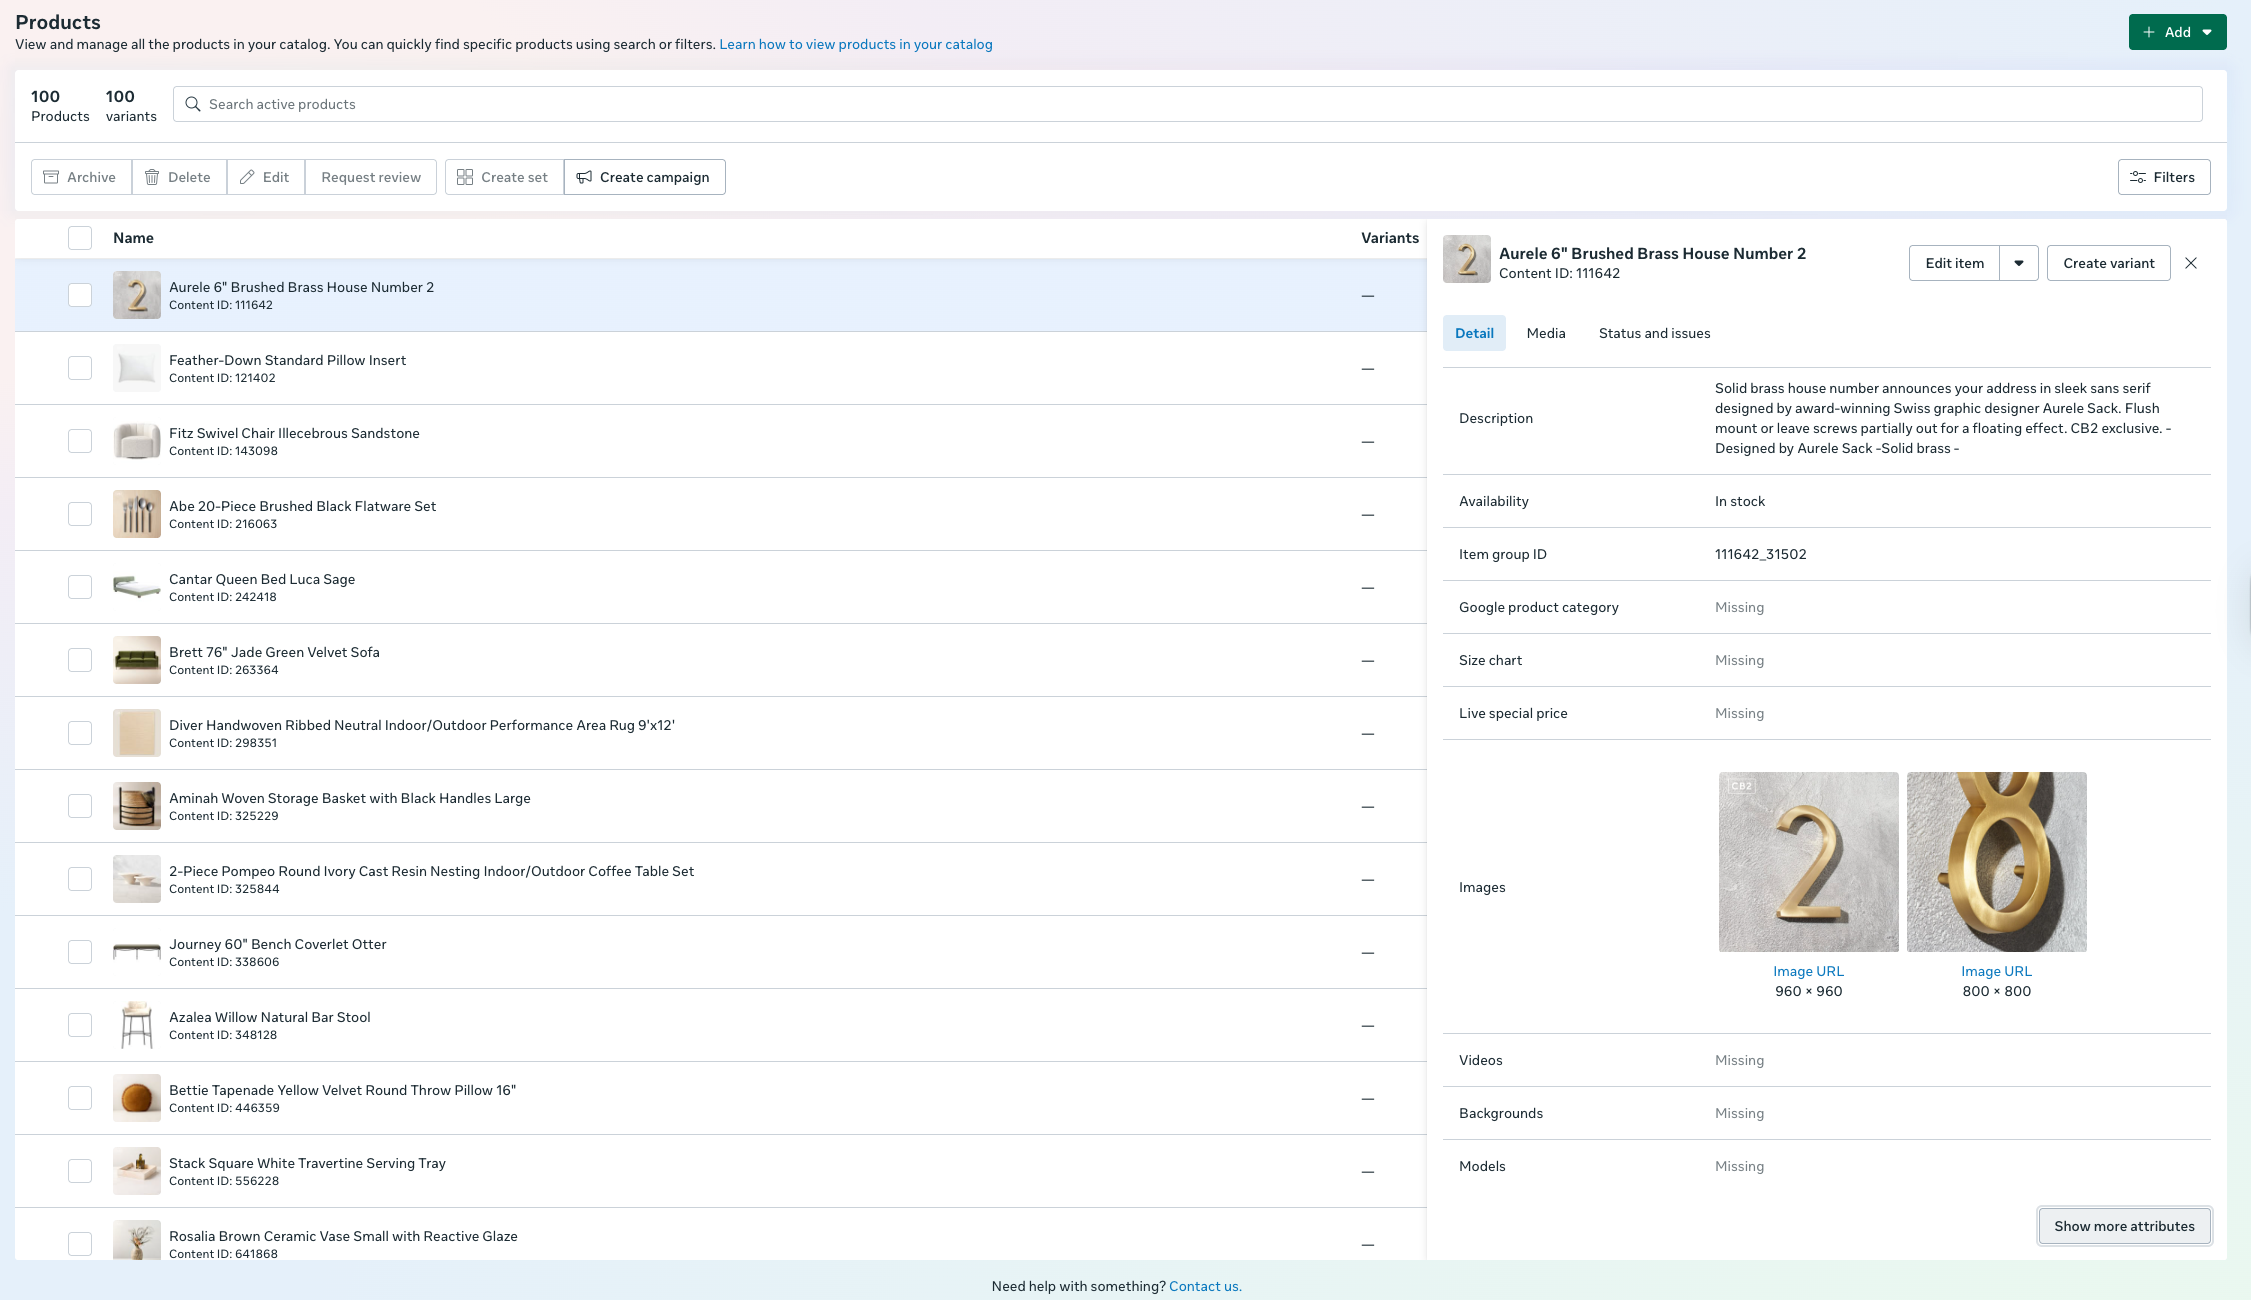Open the catalog products help link
2251x1300 pixels.
855,44
